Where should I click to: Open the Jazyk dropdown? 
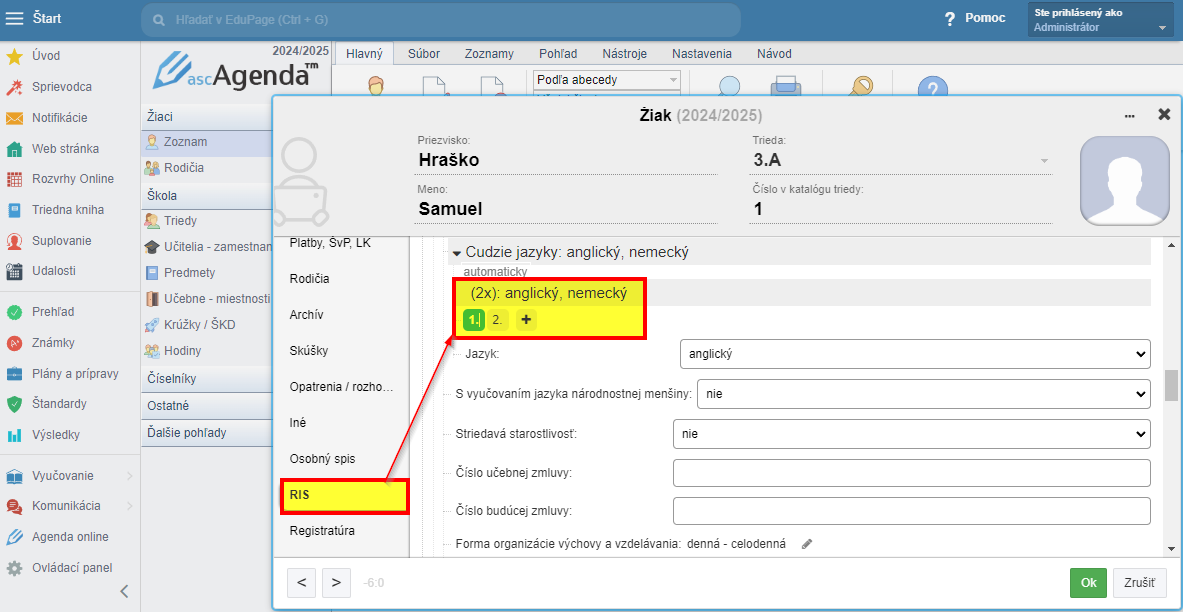914,354
